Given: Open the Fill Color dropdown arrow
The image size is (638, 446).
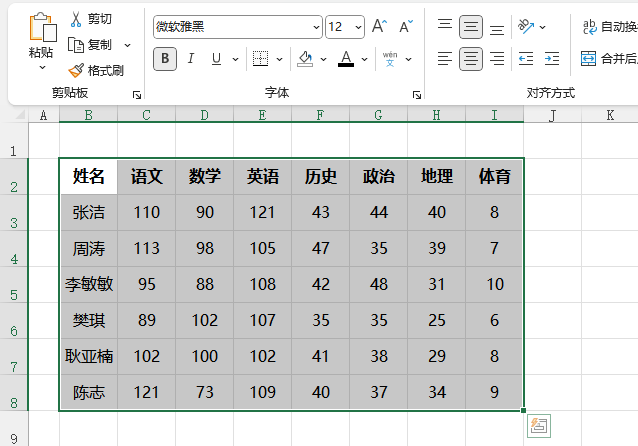Looking at the screenshot, I should pos(323,59).
